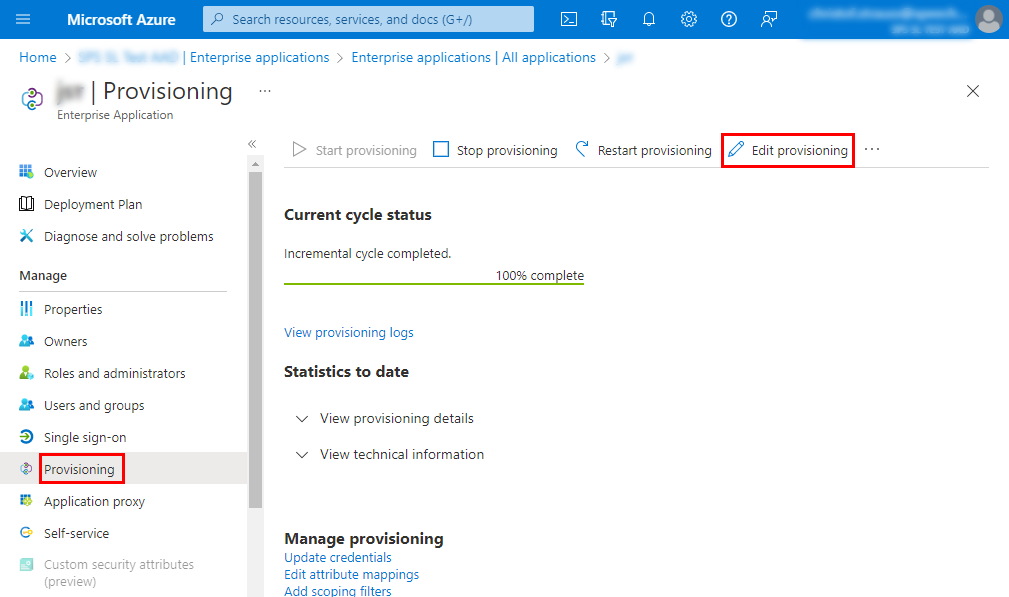This screenshot has width=1009, height=597.
Task: Open View provisioning logs link
Action: 349,333
